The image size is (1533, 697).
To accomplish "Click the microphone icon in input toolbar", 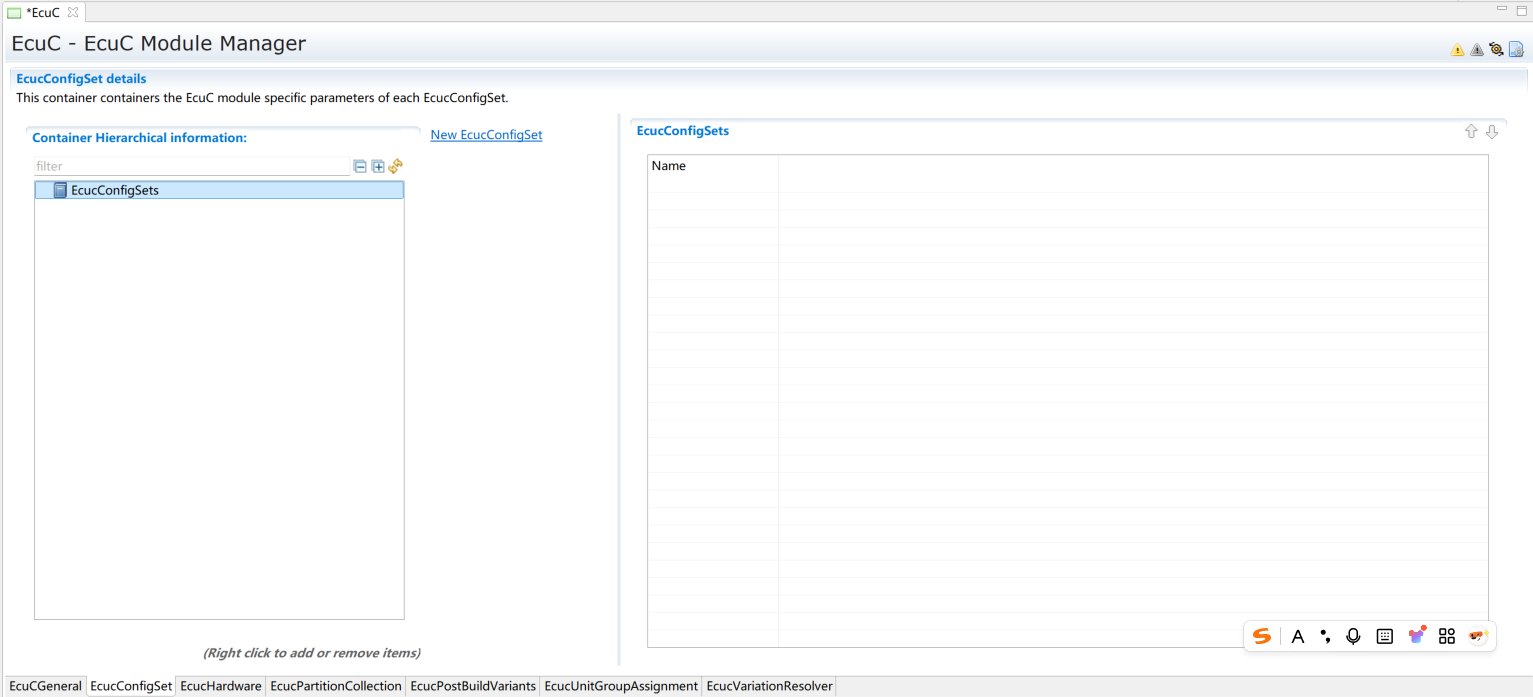I will click(x=1353, y=636).
